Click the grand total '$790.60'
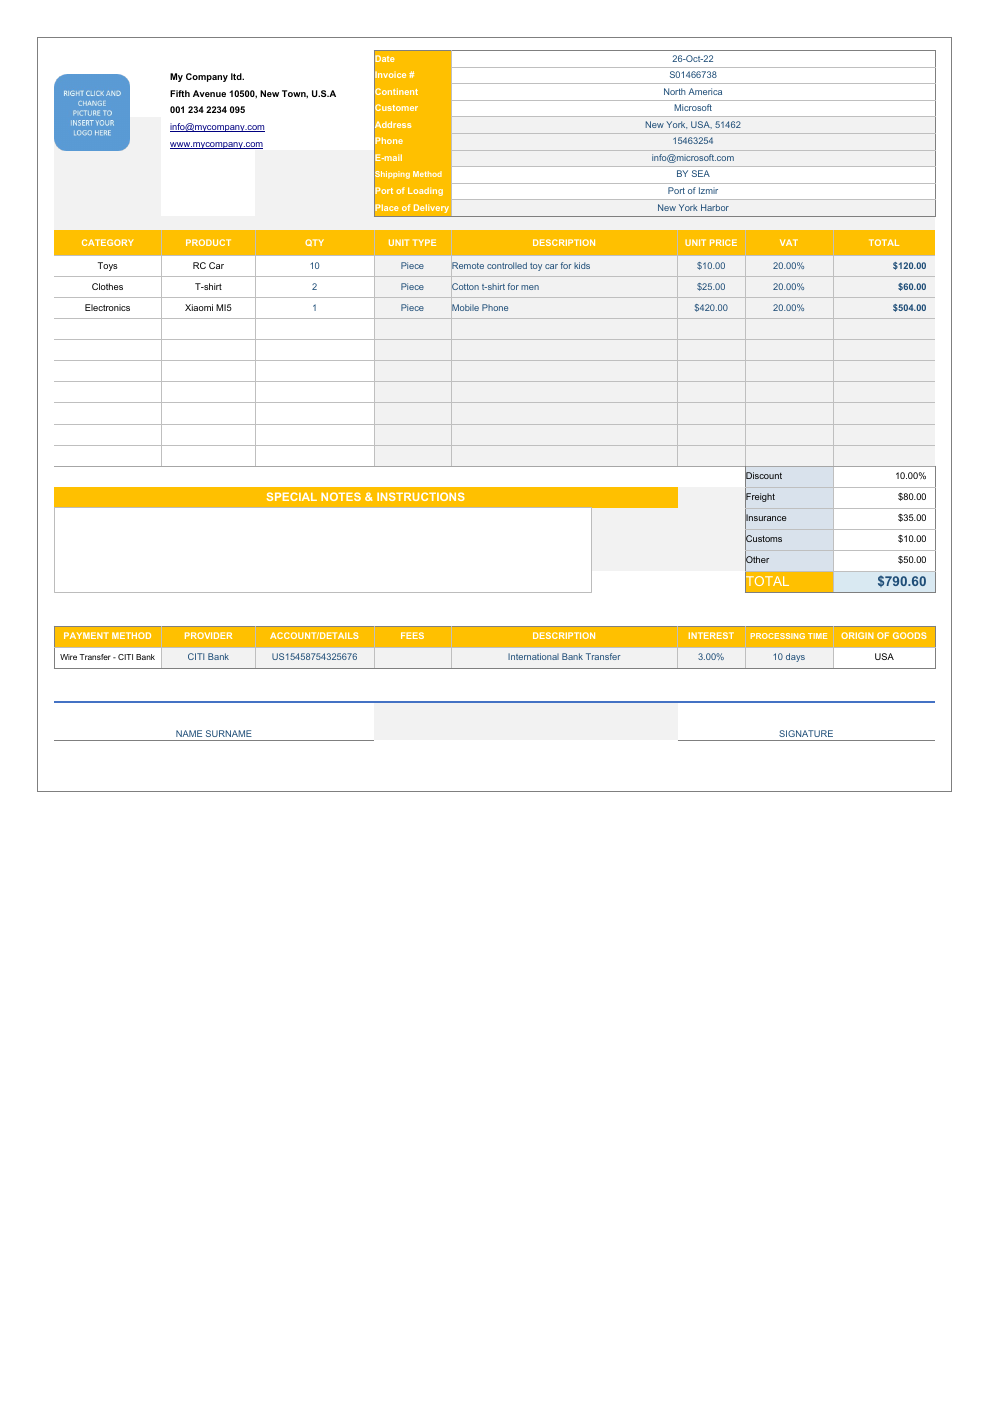This screenshot has width=993, height=1404. pos(884,582)
